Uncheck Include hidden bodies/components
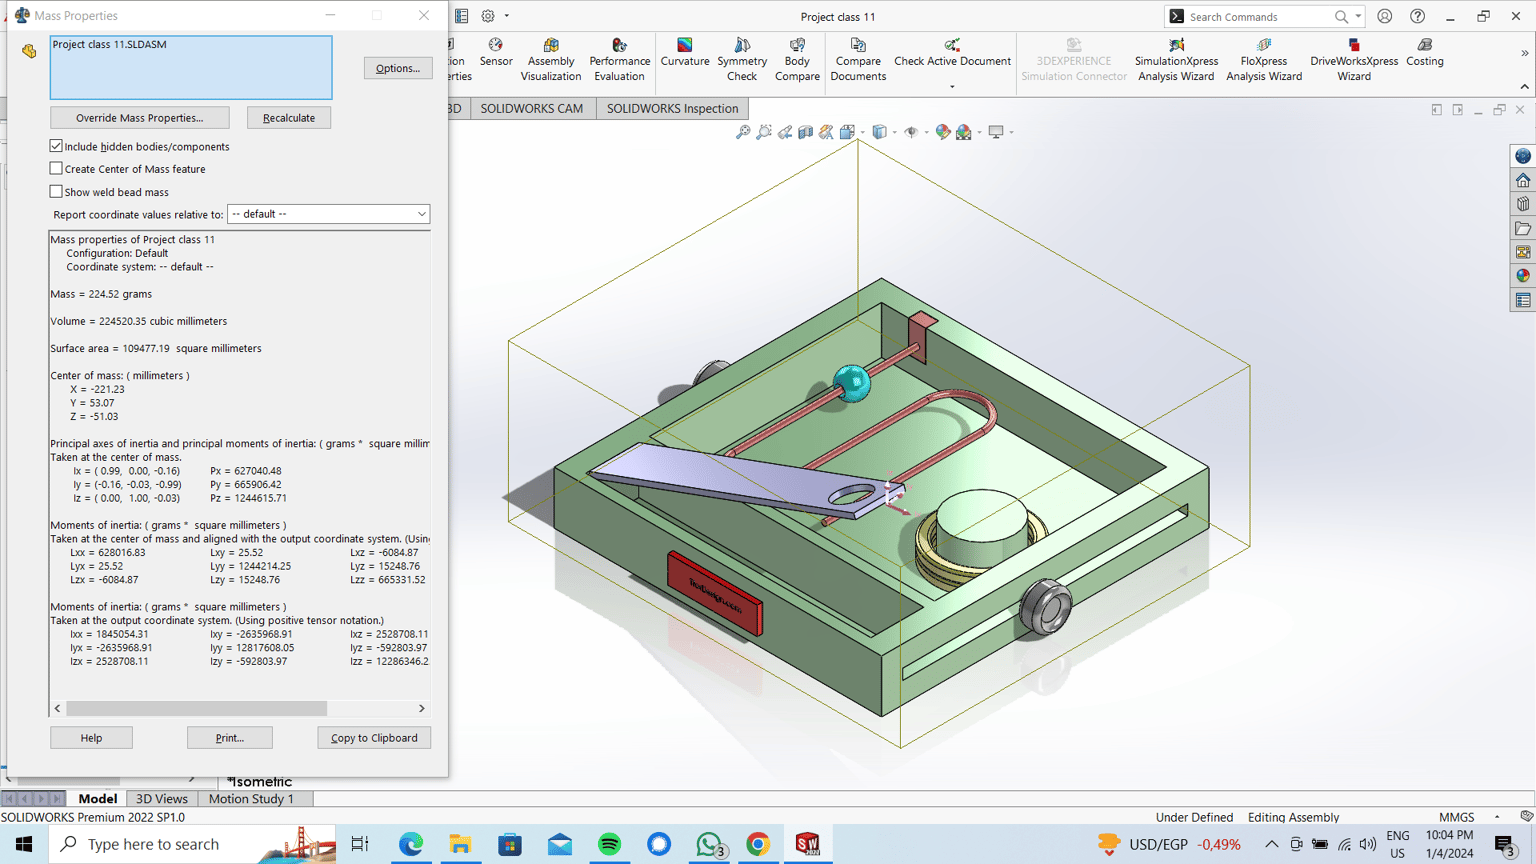 [56, 146]
